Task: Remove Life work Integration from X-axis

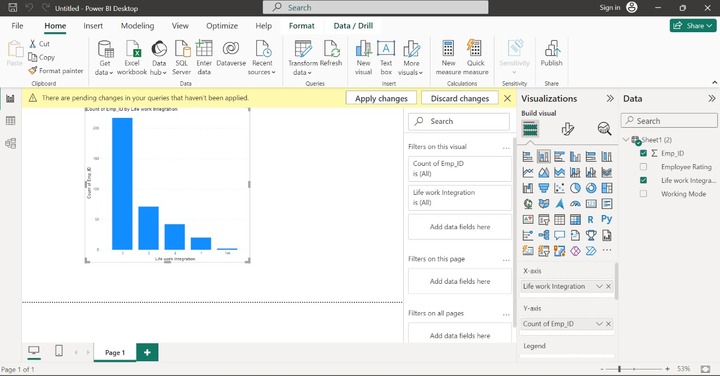Action: pyautogui.click(x=608, y=286)
